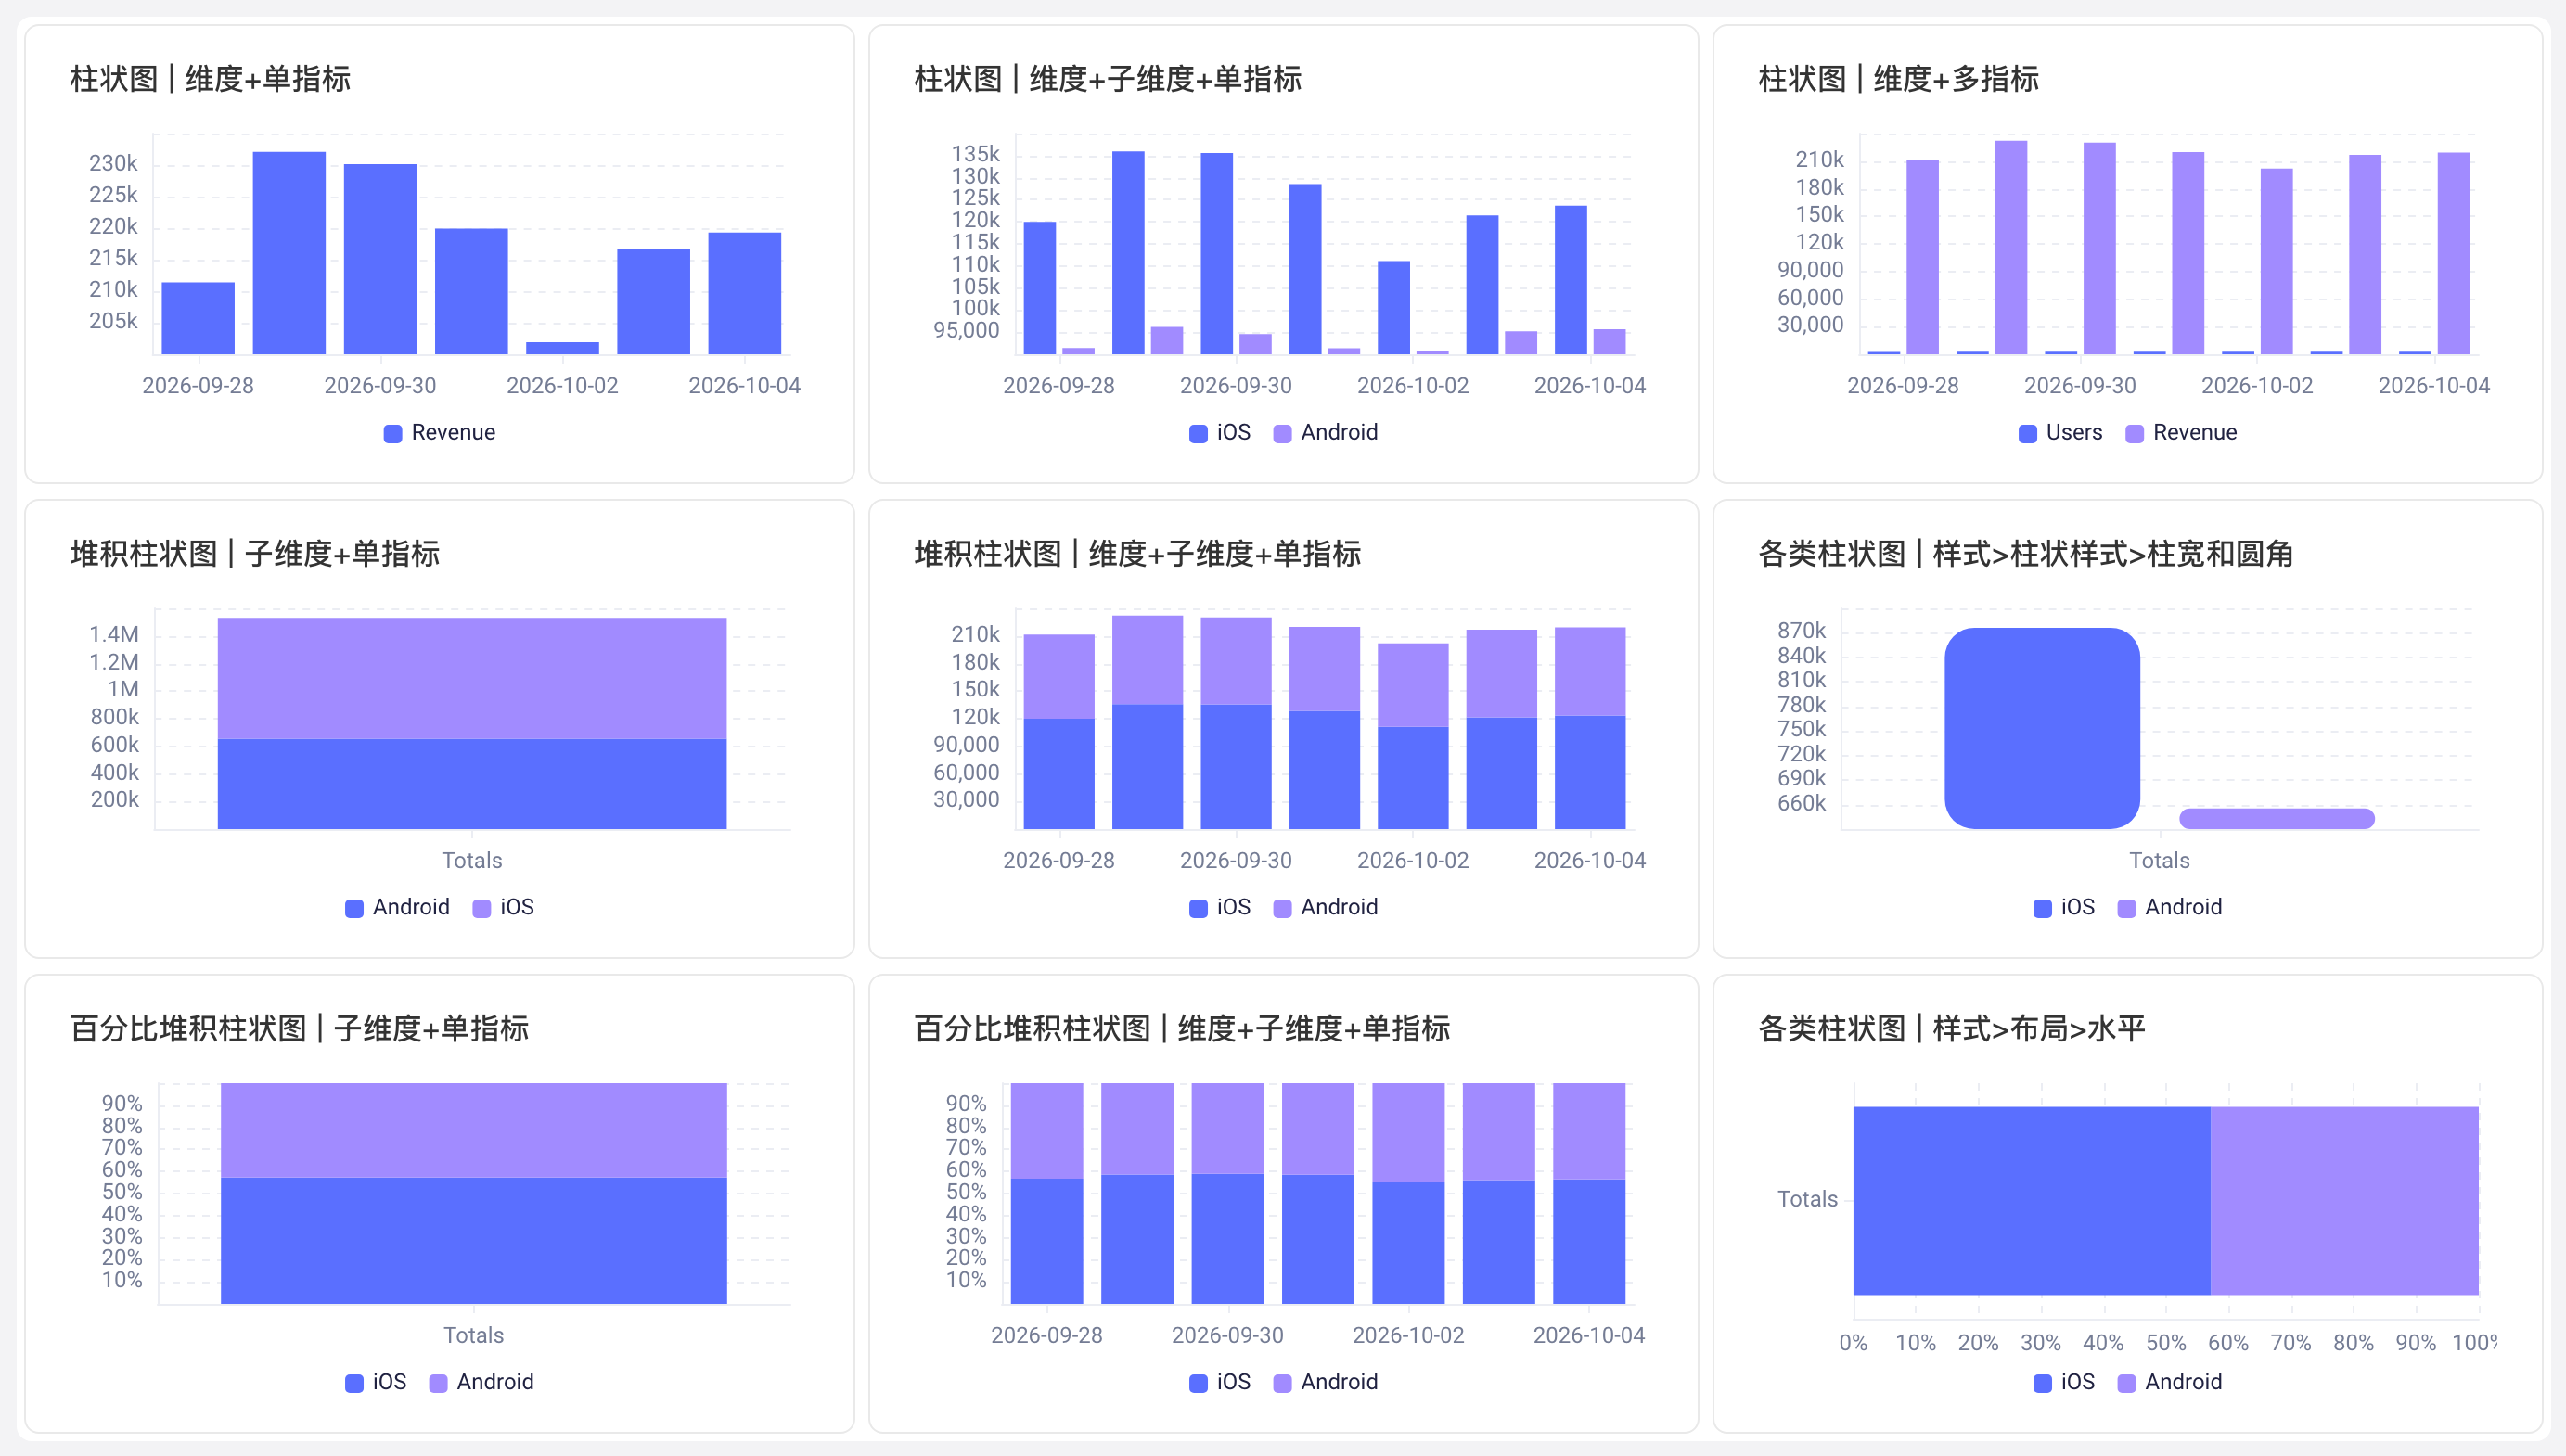Toggle the iOS legend in the 堆积柱状图 | 维度+子维度+单指标 chart
This screenshot has width=2566, height=1456.
pyautogui.click(x=1220, y=907)
